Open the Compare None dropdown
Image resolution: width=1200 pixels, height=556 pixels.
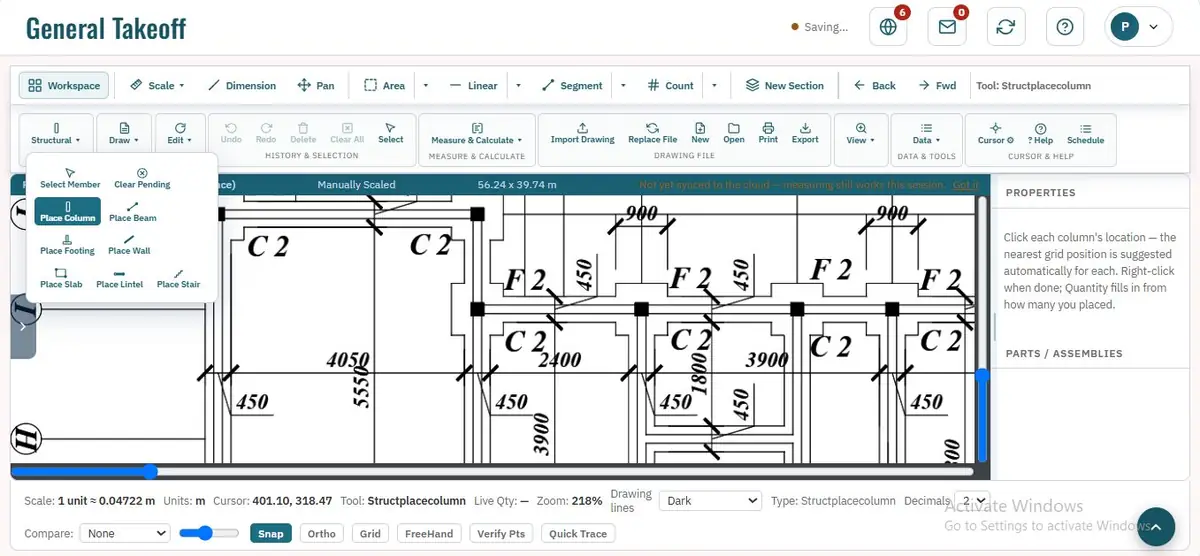pos(125,534)
